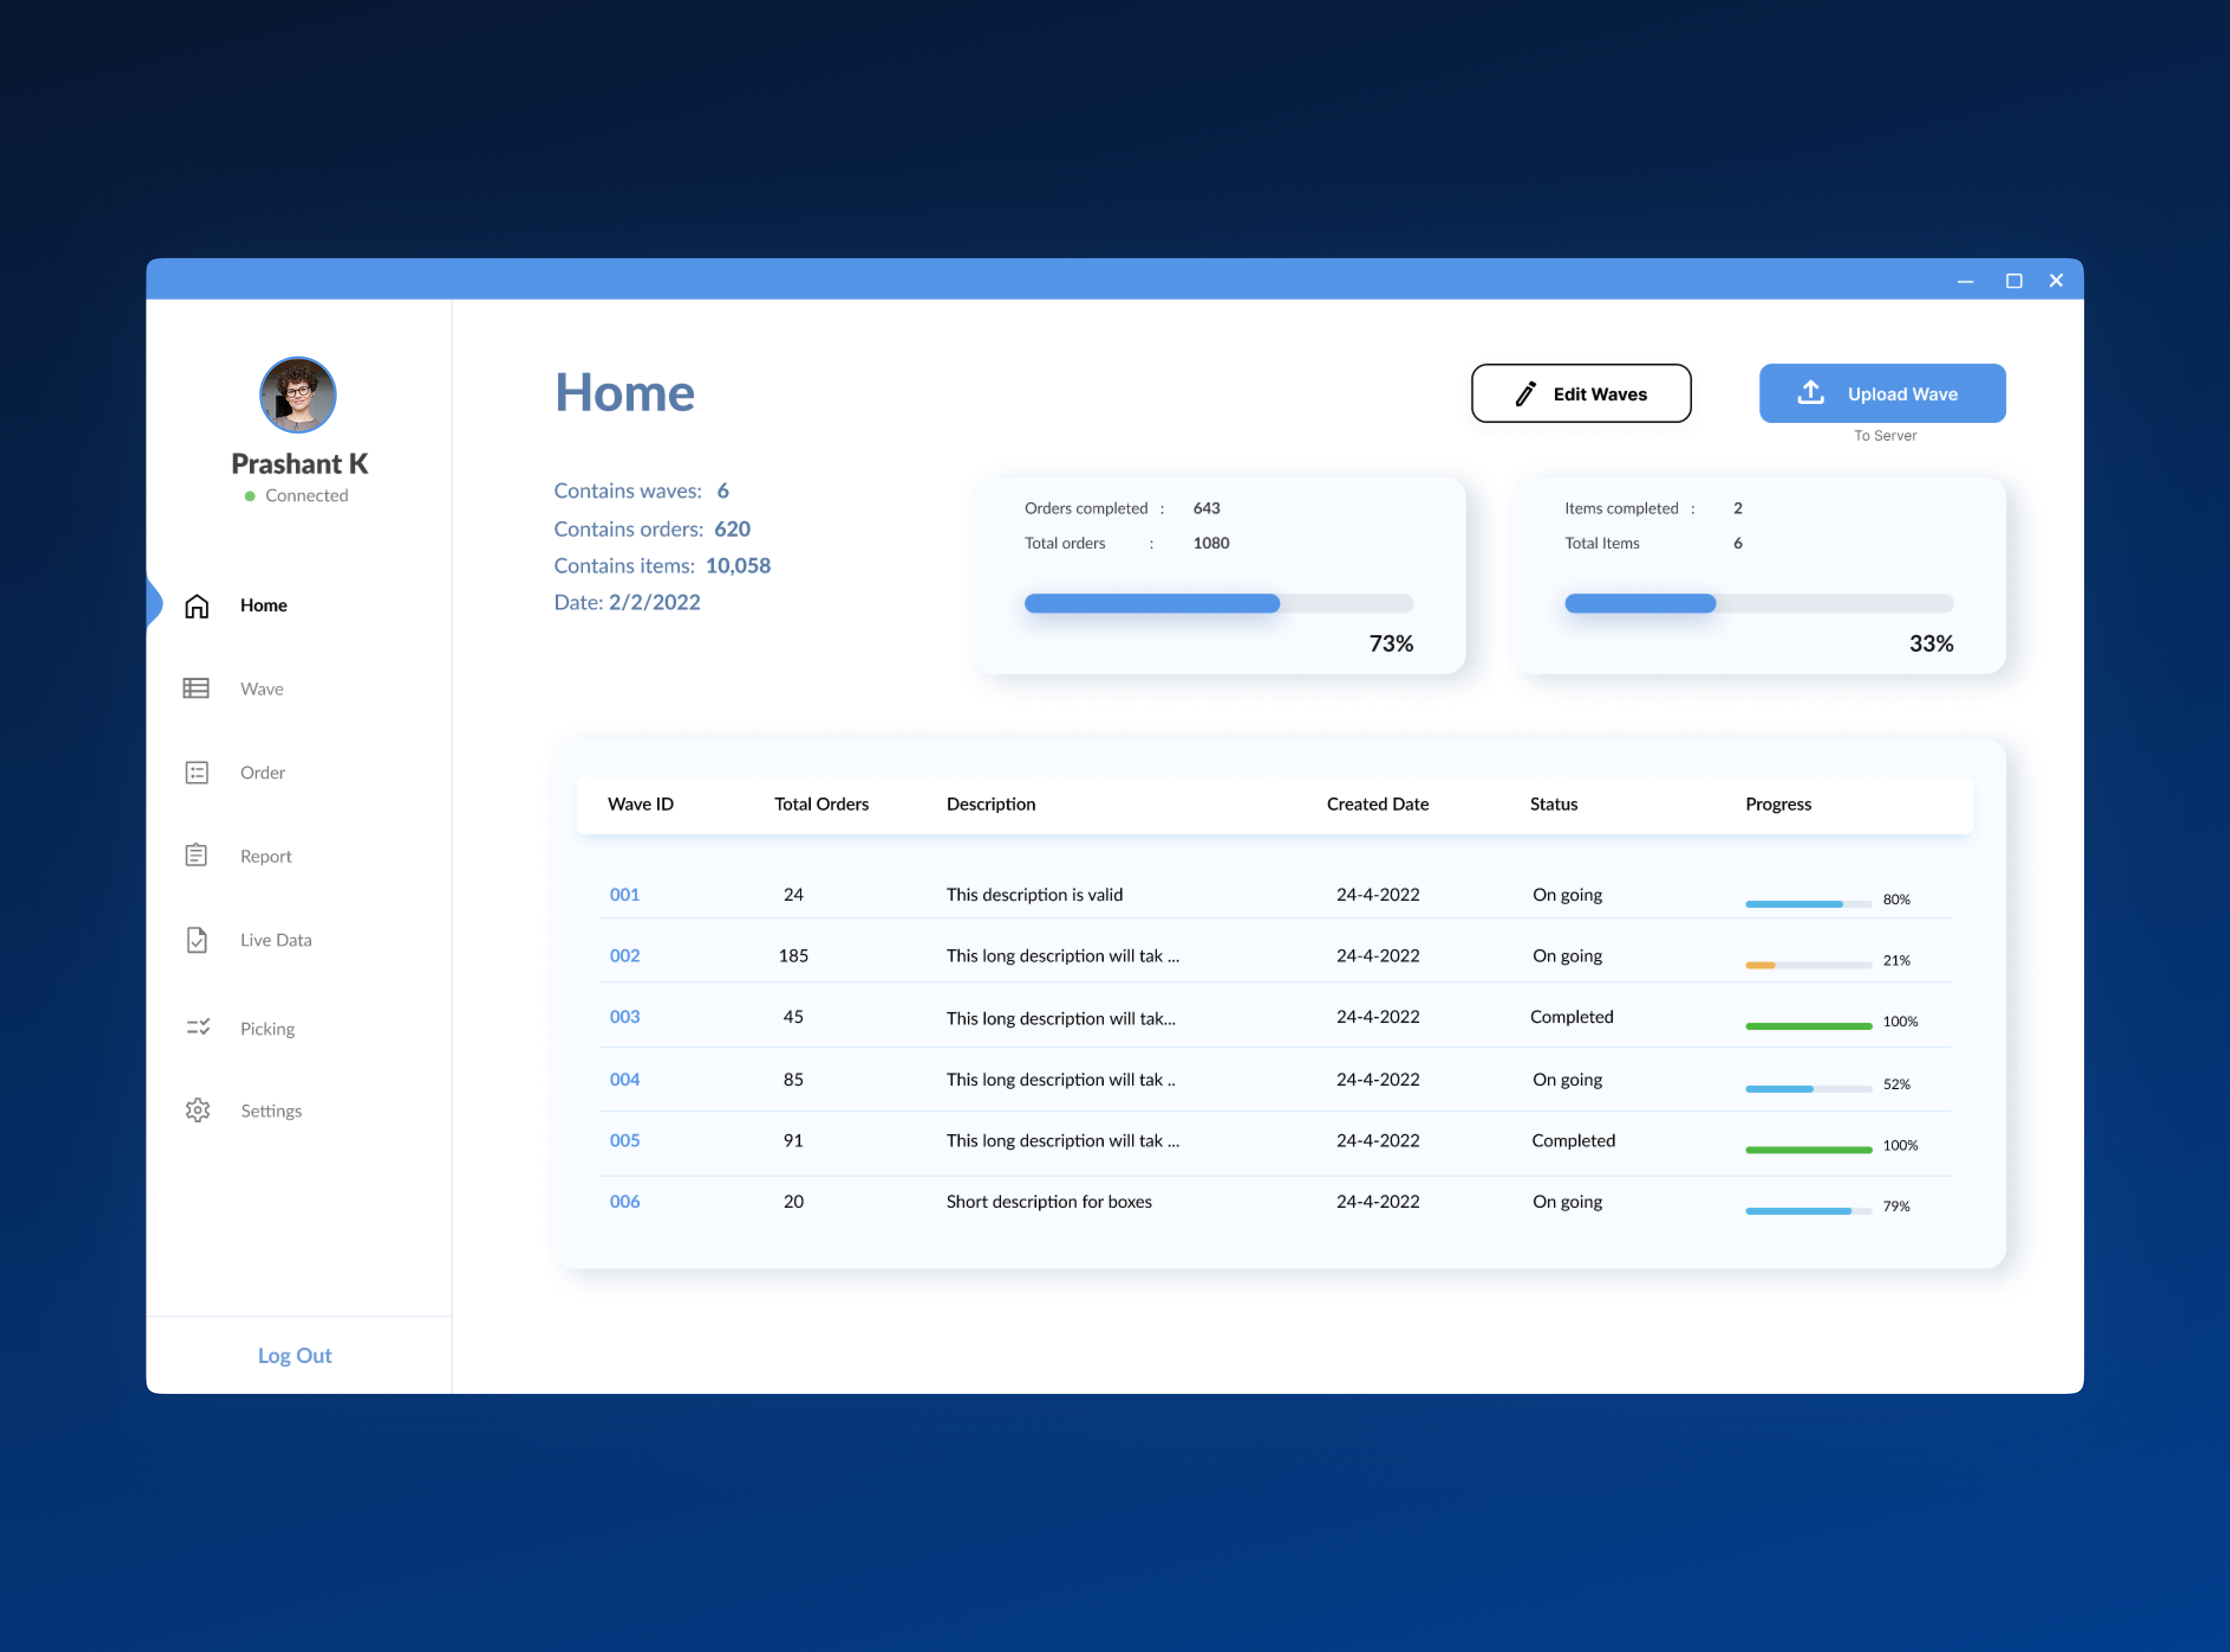The height and width of the screenshot is (1652, 2230).
Task: Click the Report clipboard icon
Action: [x=196, y=855]
